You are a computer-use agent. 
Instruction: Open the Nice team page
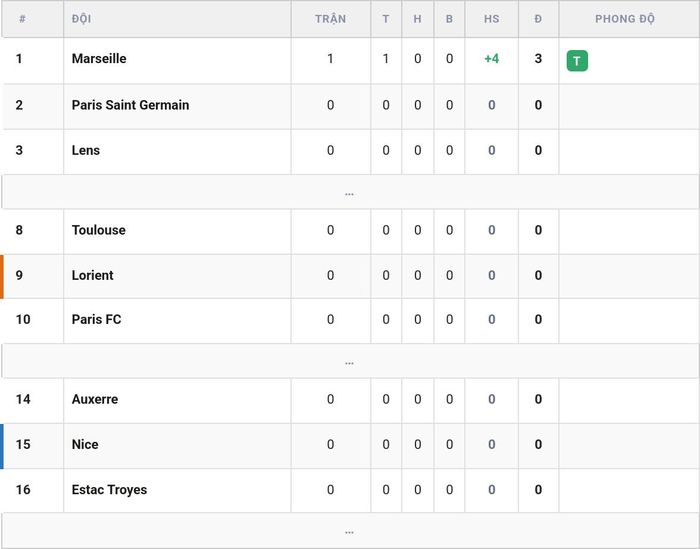pyautogui.click(x=85, y=445)
